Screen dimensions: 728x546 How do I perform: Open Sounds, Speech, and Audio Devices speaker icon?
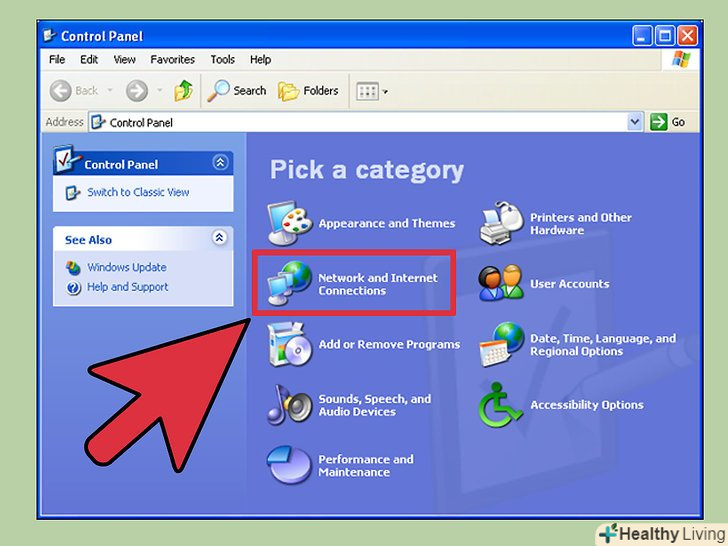(290, 405)
